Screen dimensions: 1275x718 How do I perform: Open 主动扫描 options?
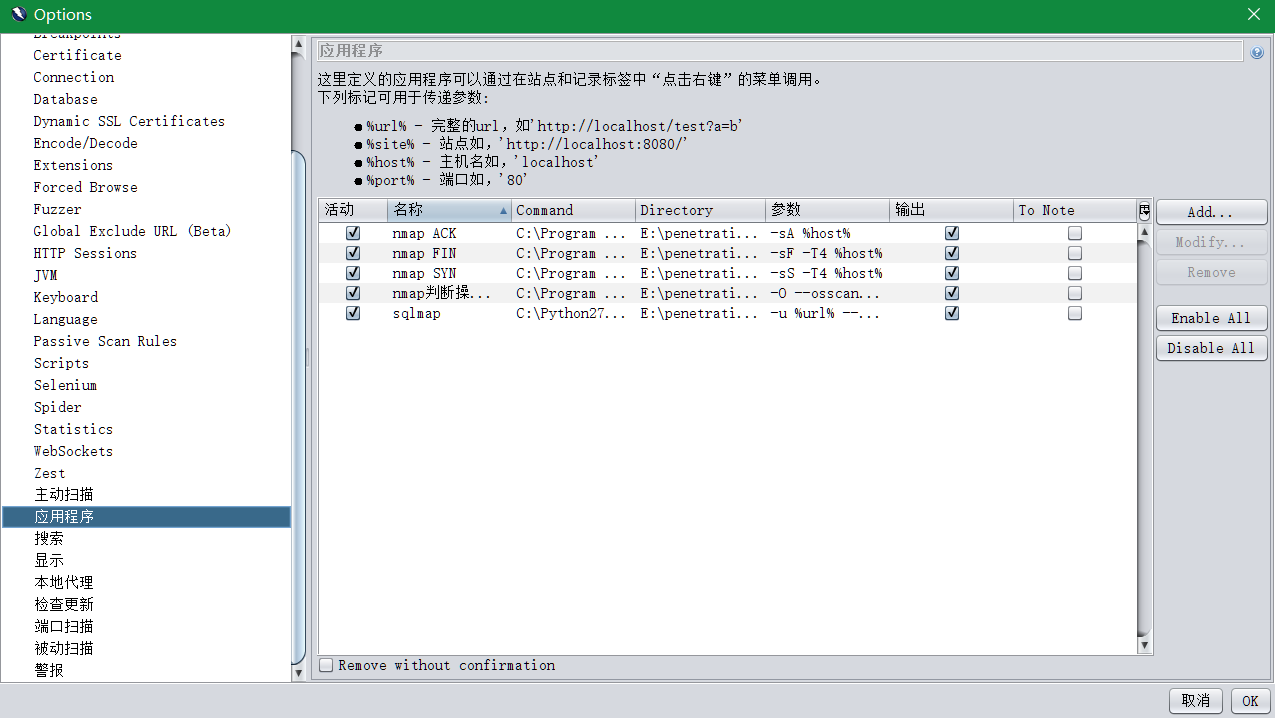64,495
